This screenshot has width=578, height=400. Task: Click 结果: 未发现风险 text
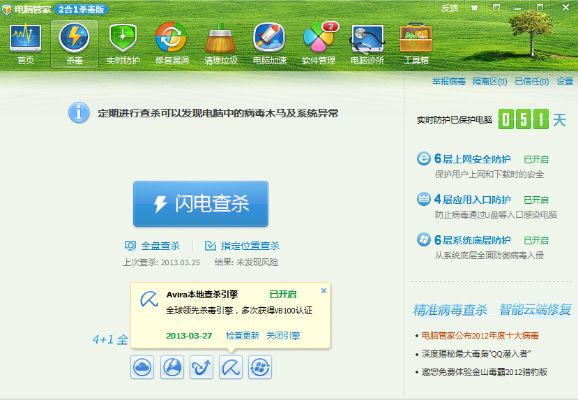click(246, 262)
